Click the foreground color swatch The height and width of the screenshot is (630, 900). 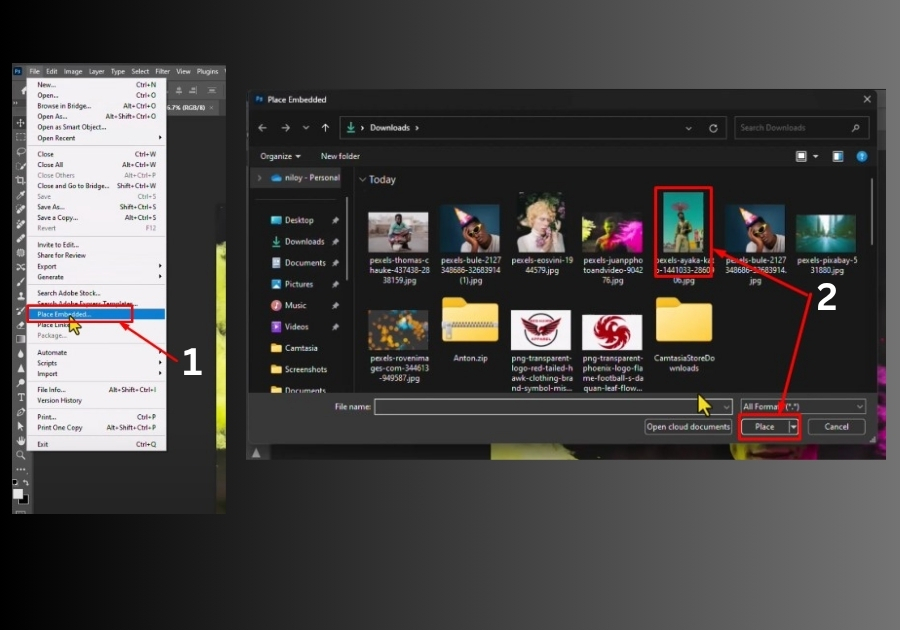click(18, 494)
